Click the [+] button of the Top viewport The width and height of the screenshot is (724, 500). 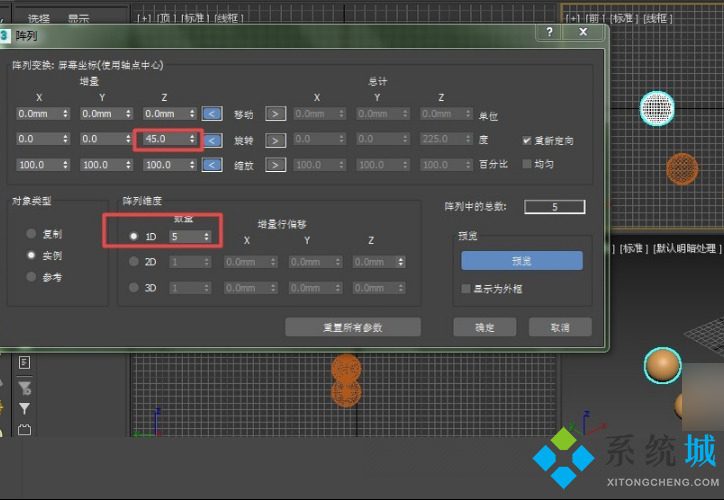(x=145, y=18)
